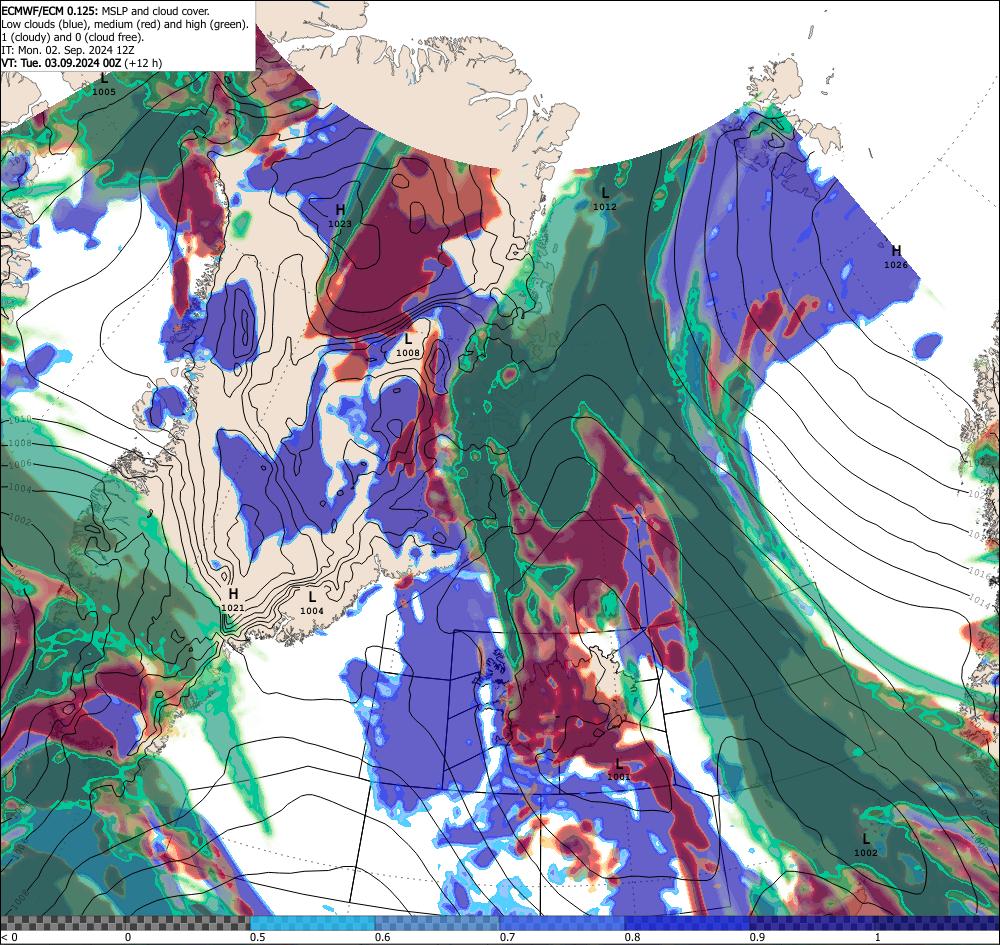Click the color scale label '0.5'

click(x=258, y=937)
